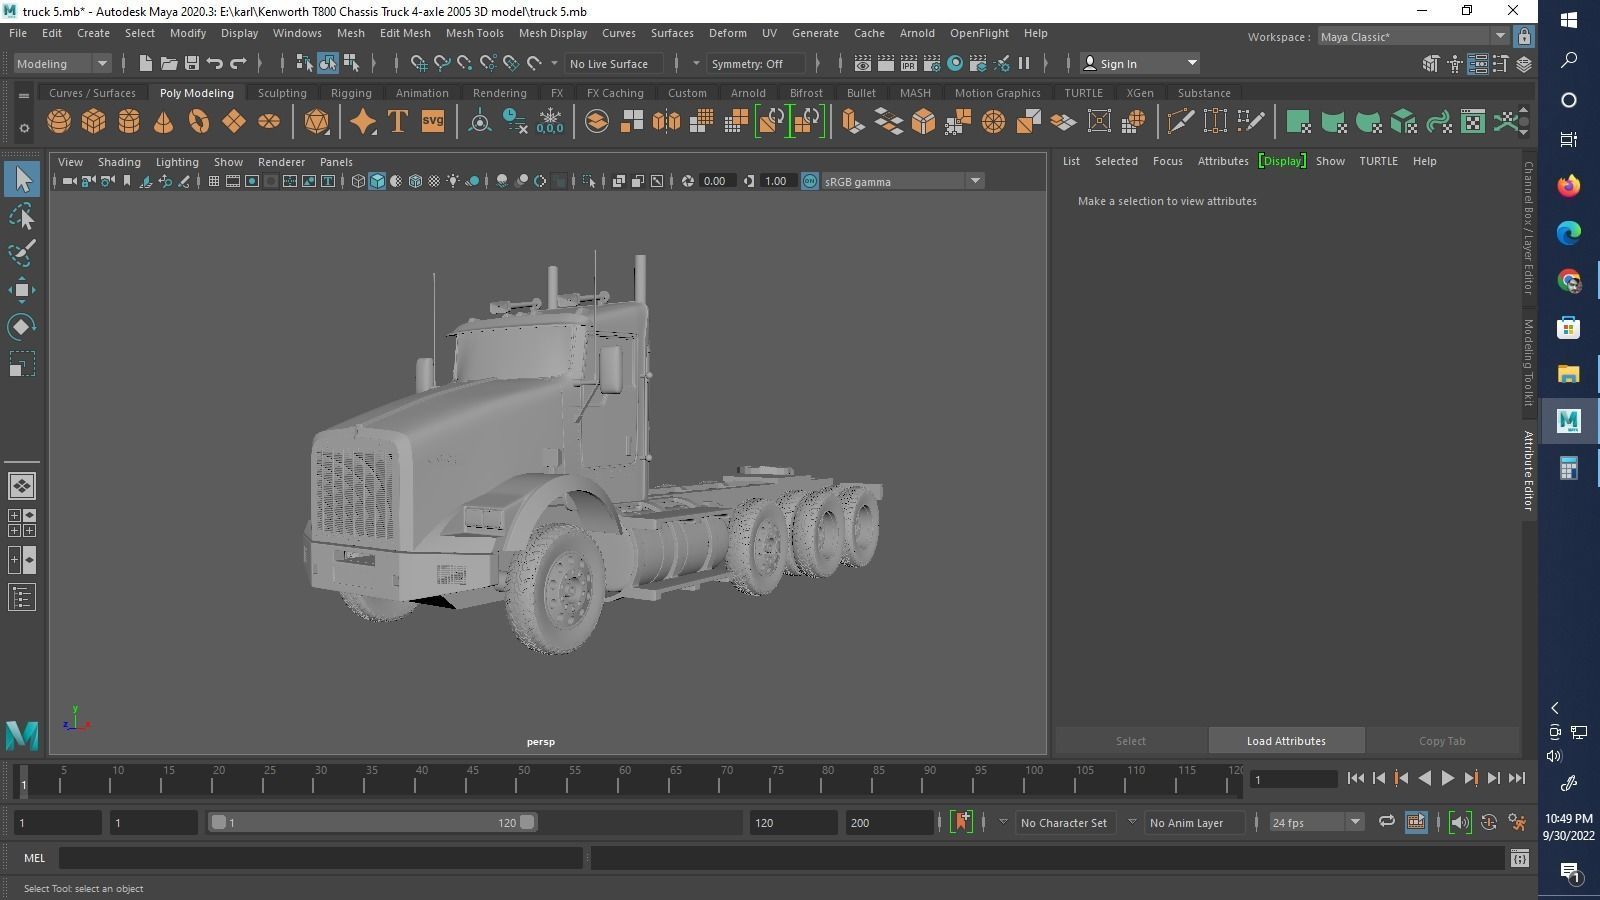Create a polygon plane from the shelf
This screenshot has height=900, width=1600.
[x=234, y=122]
